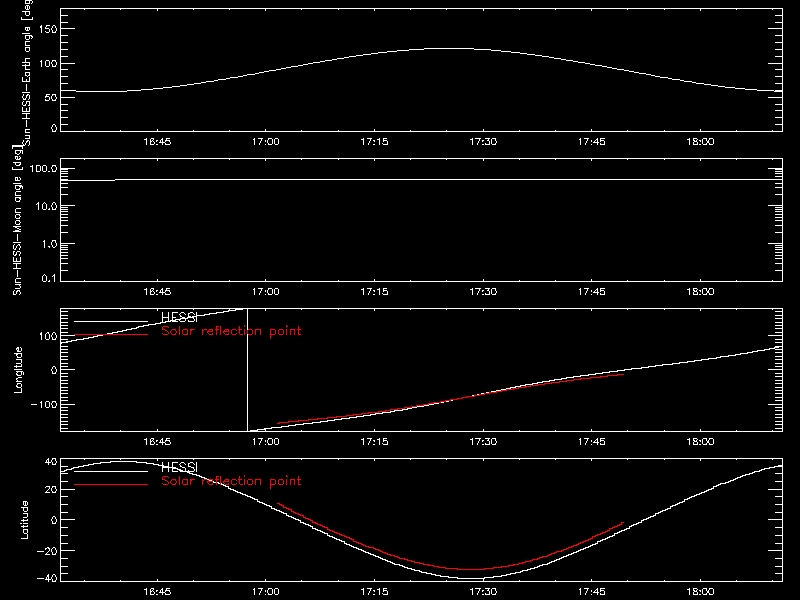Select the -40 tick on Latitude axis
The height and width of the screenshot is (600, 800).
pos(47,578)
